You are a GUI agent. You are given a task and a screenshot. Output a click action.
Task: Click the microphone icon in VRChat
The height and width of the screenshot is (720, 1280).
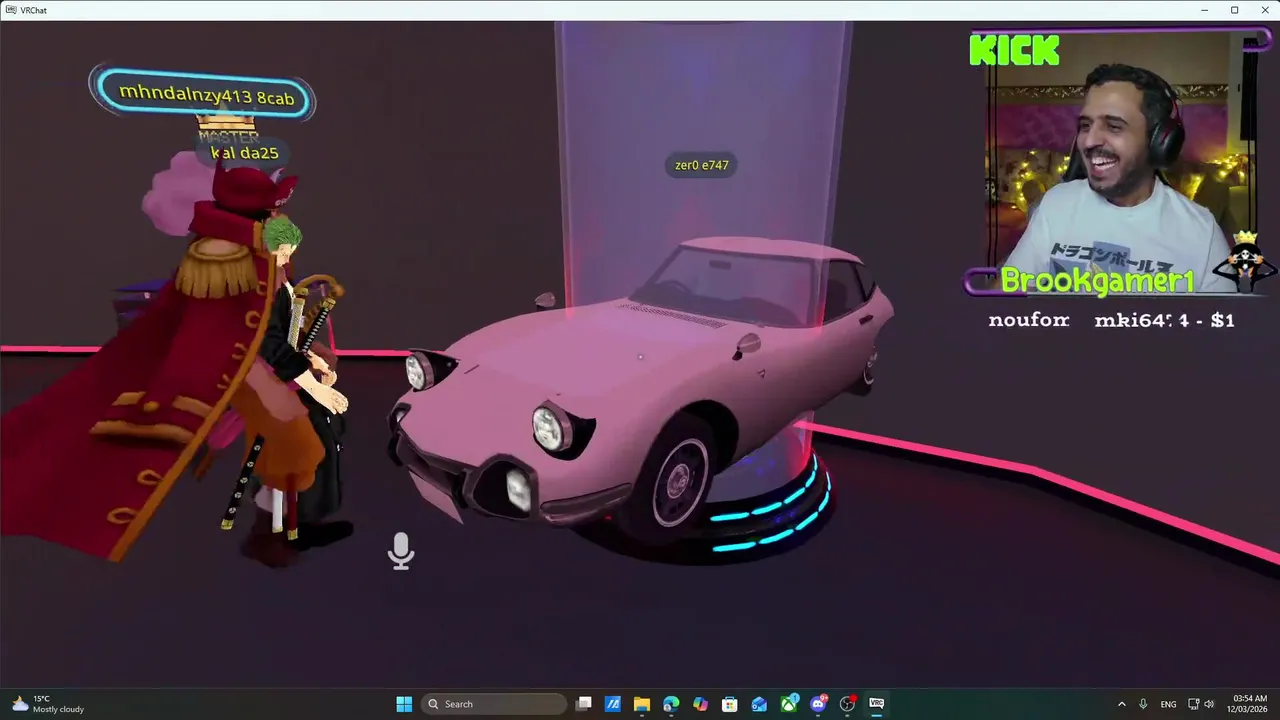401,551
